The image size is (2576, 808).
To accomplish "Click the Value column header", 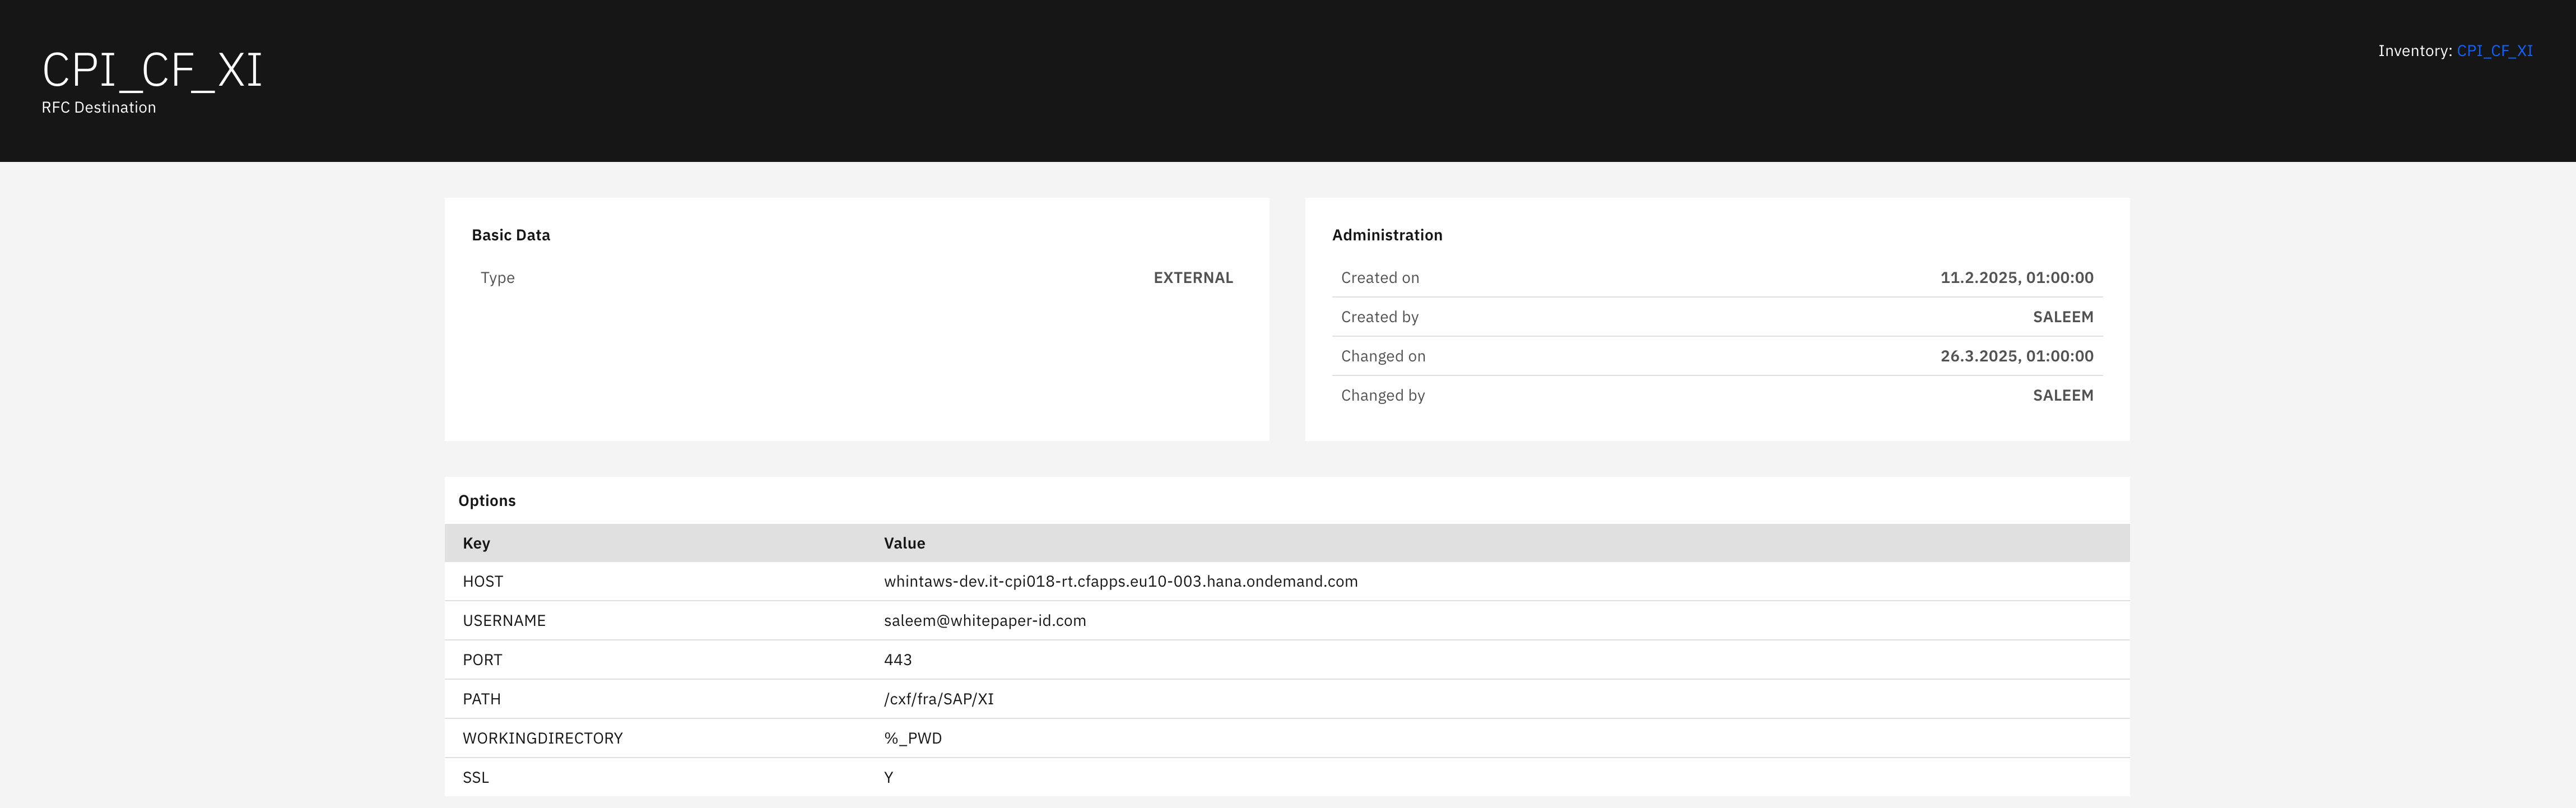I will (x=904, y=543).
